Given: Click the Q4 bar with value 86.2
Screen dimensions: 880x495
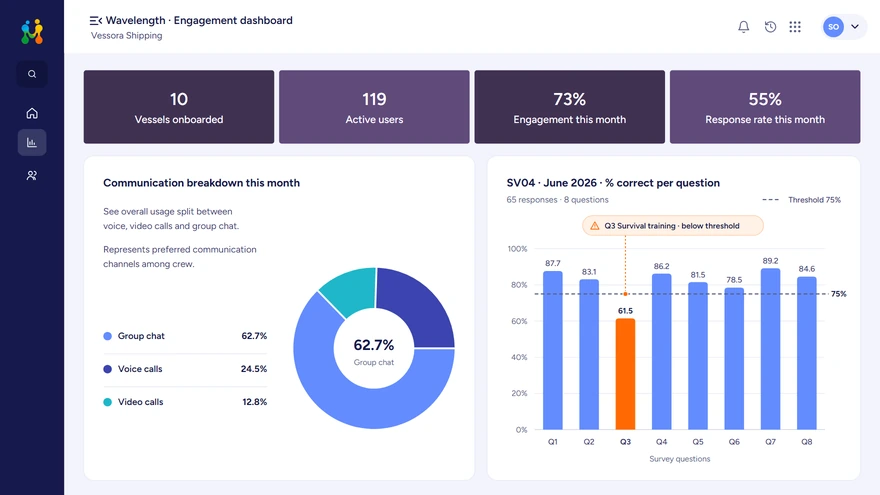Looking at the screenshot, I should (x=662, y=352).
